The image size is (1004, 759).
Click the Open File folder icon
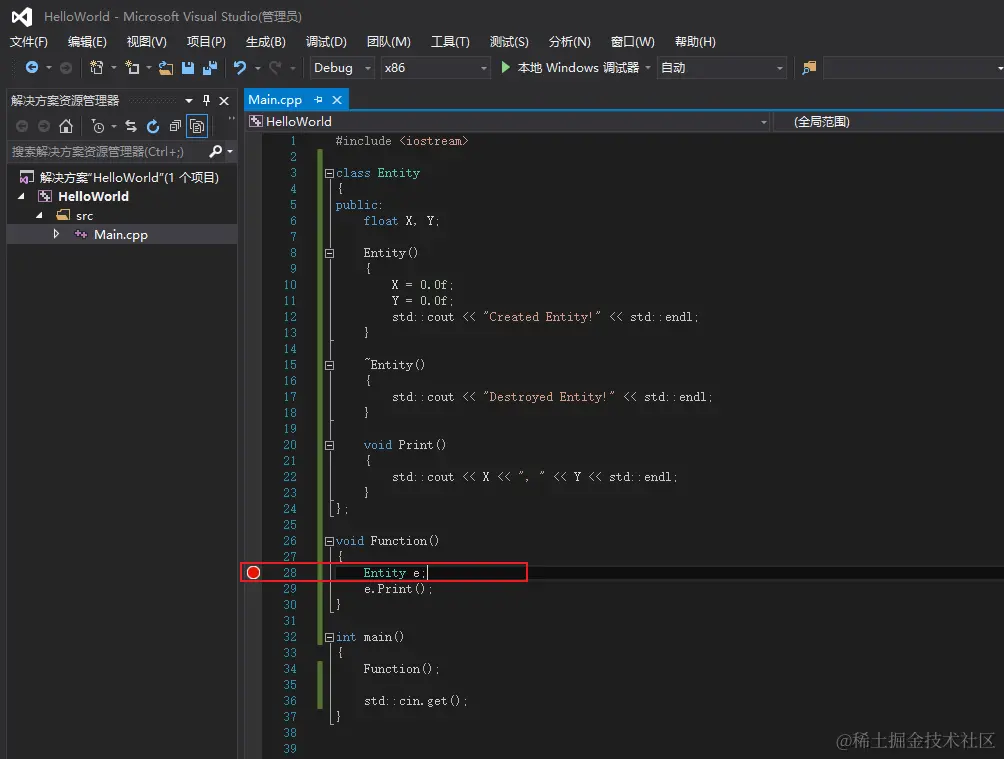tap(166, 68)
